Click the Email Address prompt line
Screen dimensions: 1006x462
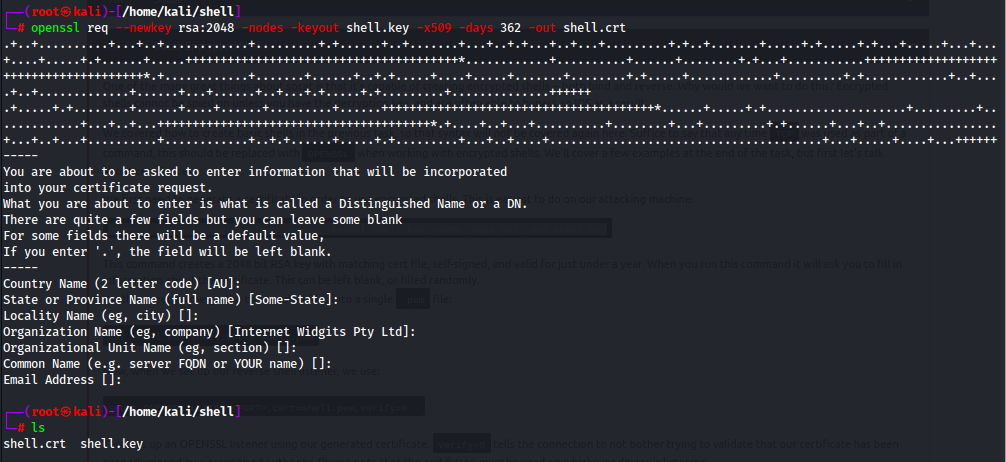[x=62, y=380]
